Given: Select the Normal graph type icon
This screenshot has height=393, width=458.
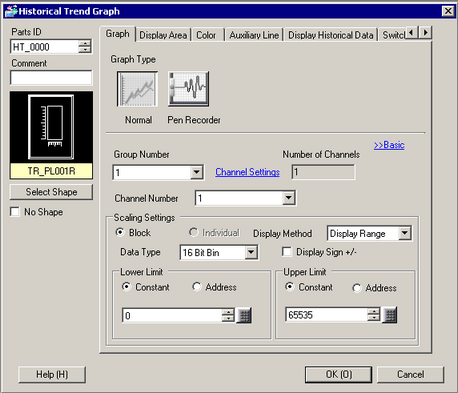Looking at the screenshot, I should tap(137, 89).
